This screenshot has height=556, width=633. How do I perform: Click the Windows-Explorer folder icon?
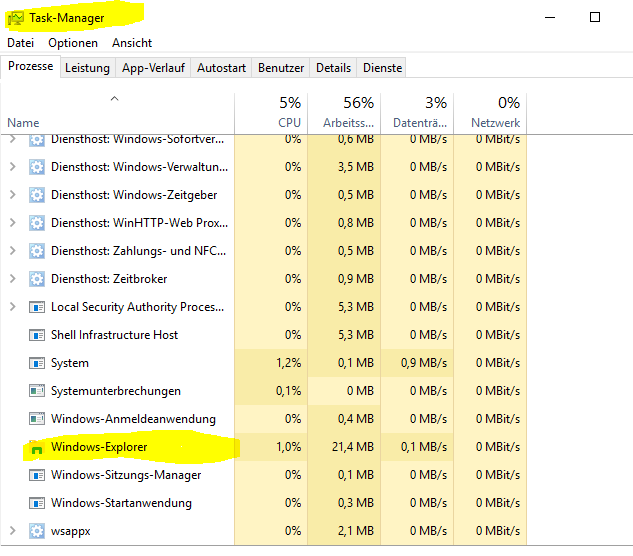[x=37, y=447]
